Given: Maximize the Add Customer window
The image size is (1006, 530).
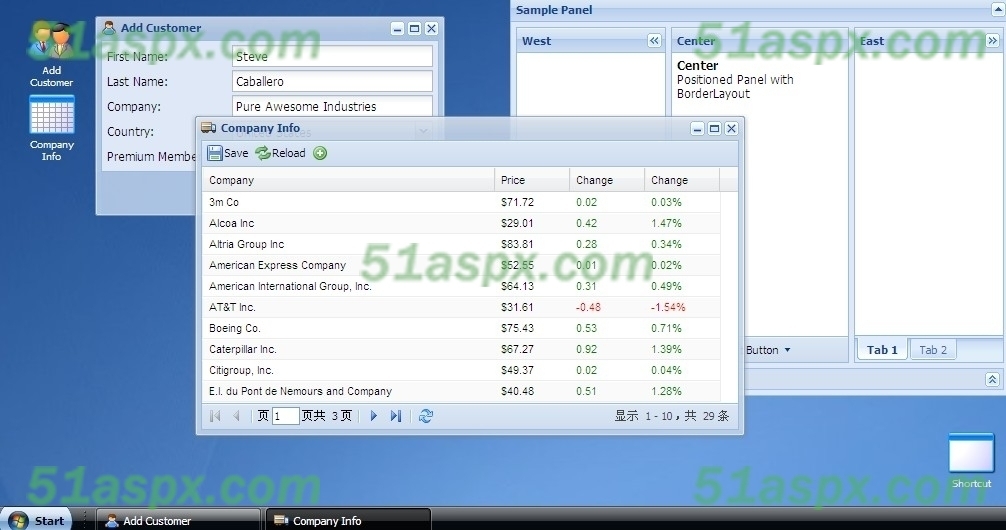Looking at the screenshot, I should pos(414,29).
